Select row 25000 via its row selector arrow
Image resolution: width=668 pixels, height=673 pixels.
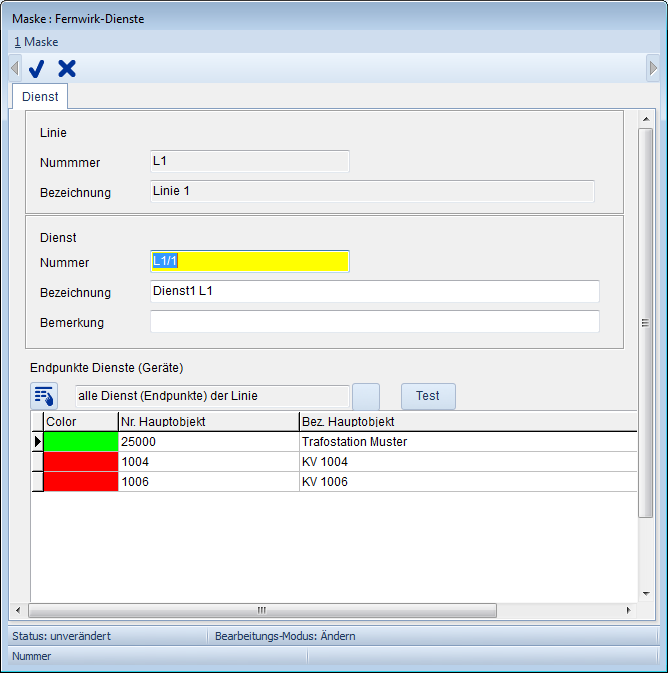(37, 442)
